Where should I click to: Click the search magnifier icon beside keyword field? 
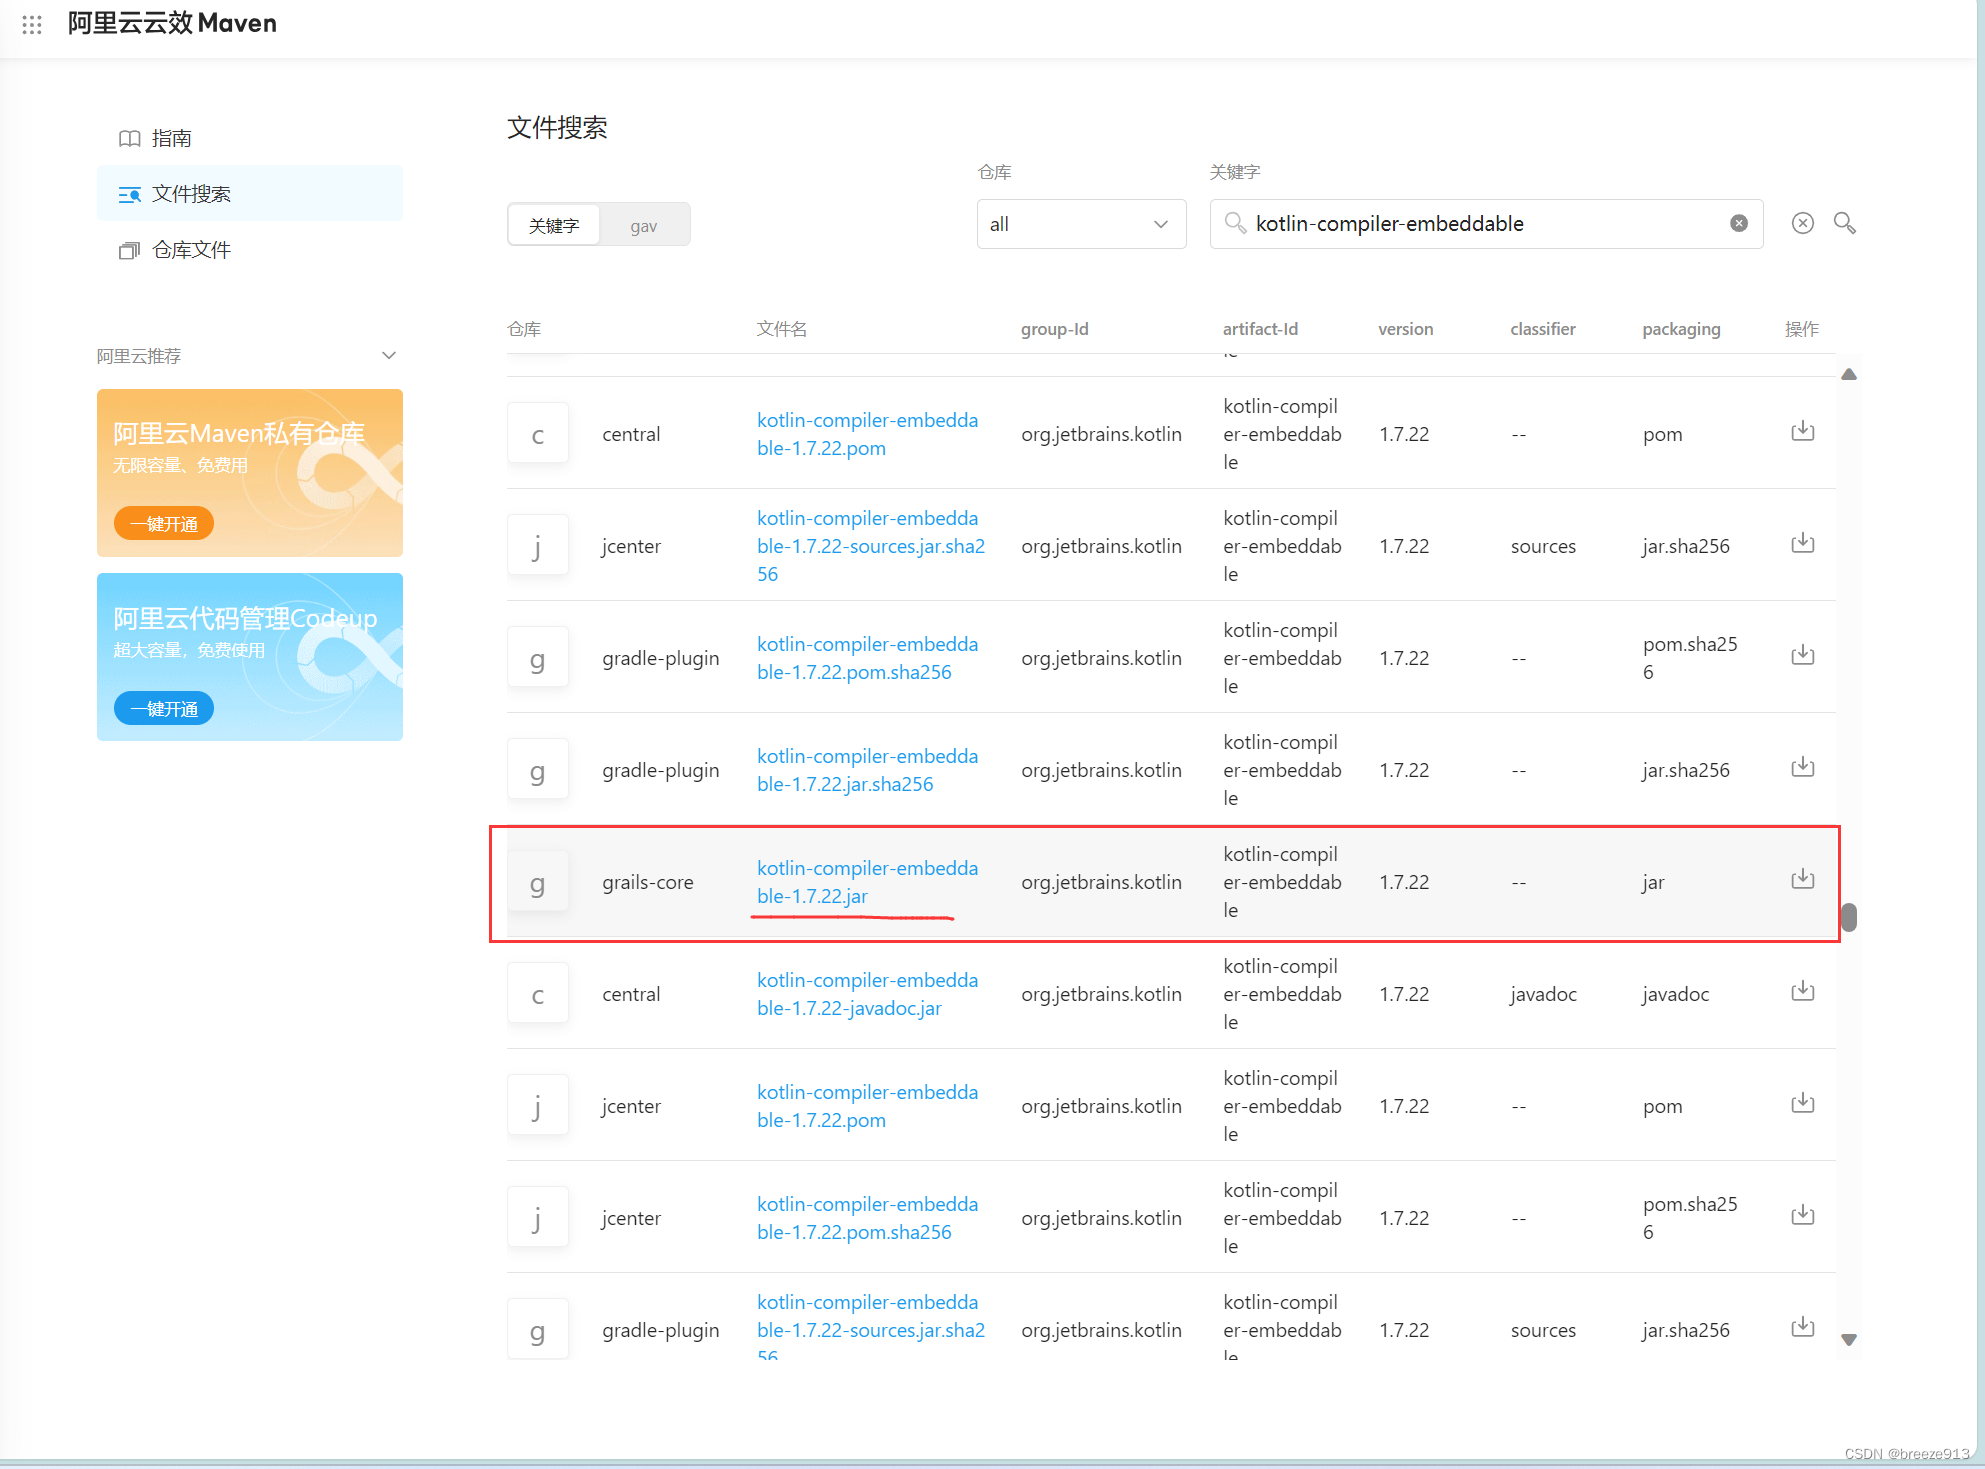1845,223
